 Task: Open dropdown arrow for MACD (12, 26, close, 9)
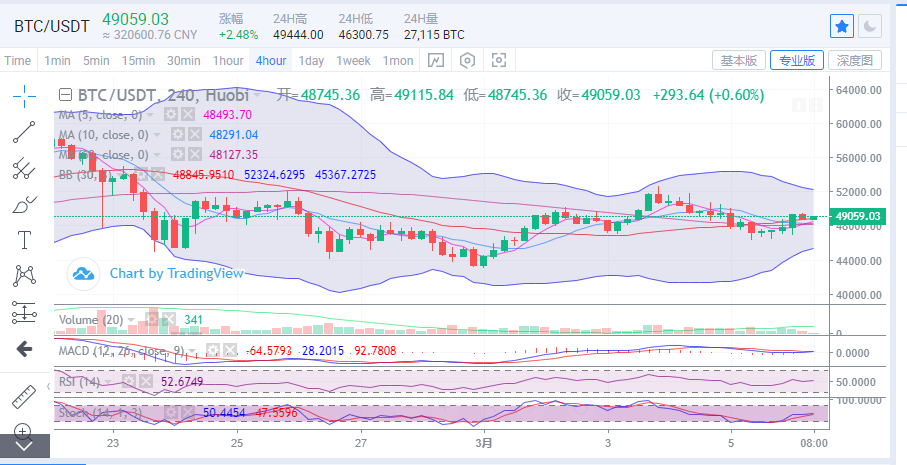pyautogui.click(x=193, y=351)
